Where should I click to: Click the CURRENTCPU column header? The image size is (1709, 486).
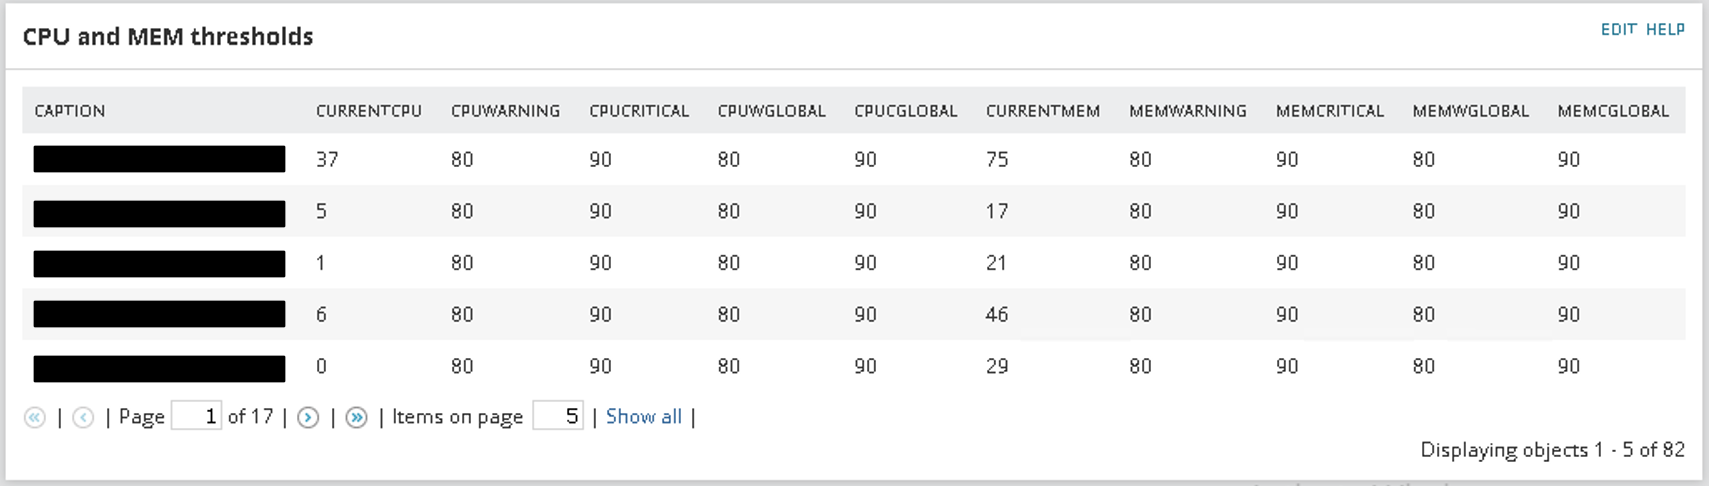coord(369,111)
